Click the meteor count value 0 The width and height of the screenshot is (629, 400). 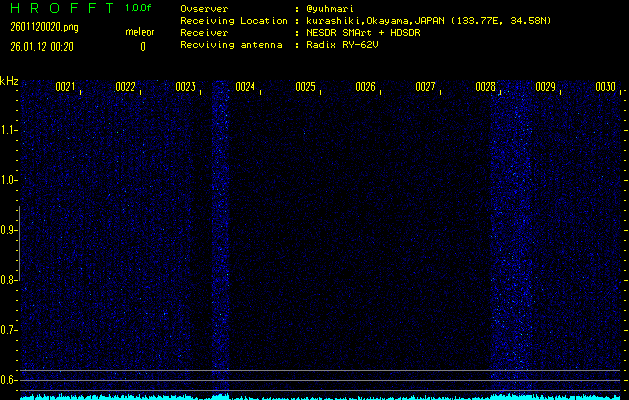coord(143,47)
